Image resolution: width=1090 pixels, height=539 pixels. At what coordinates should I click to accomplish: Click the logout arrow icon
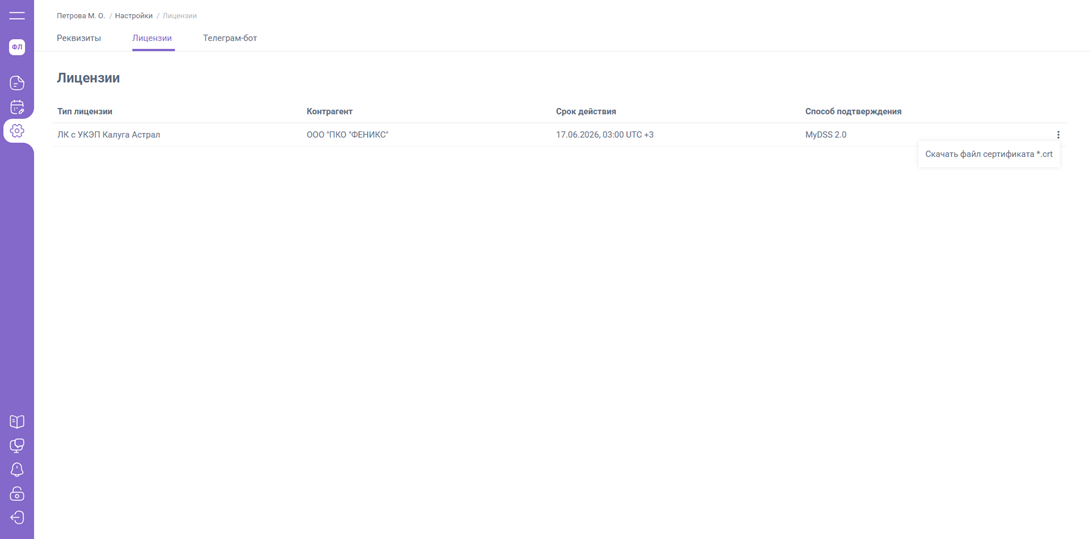coord(17,518)
